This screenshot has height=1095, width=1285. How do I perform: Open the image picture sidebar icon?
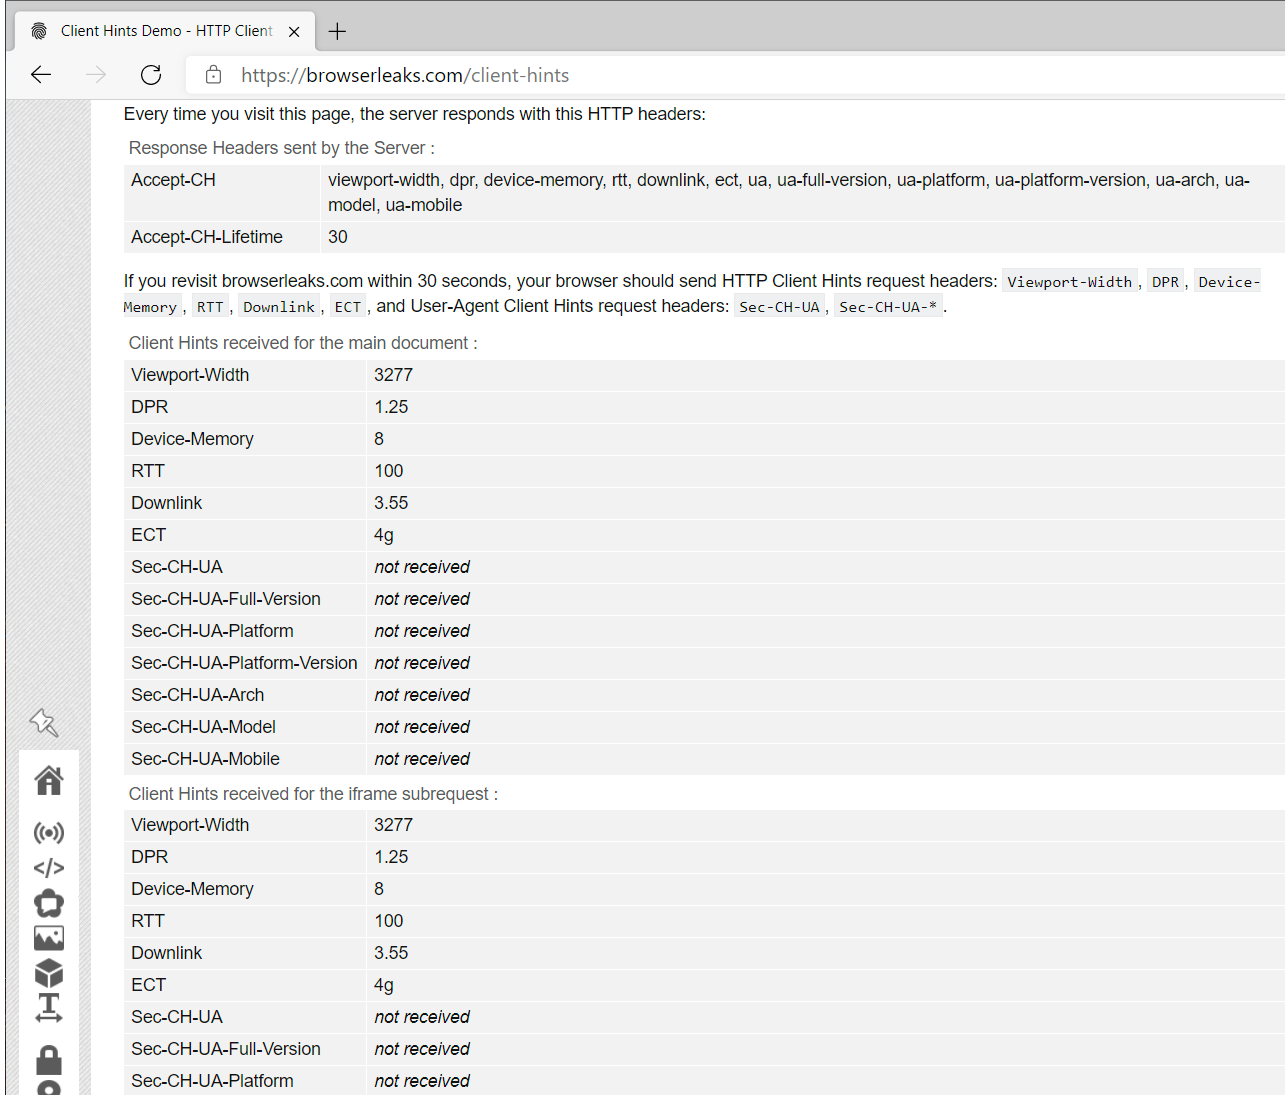[x=49, y=938]
